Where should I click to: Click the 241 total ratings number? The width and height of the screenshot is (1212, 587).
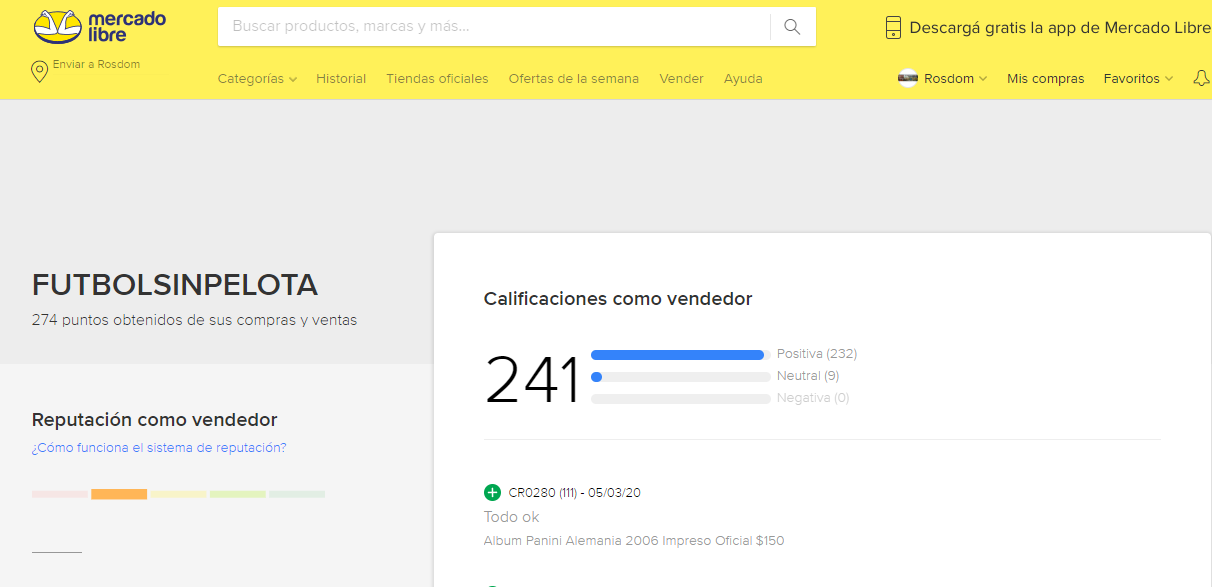click(x=532, y=381)
